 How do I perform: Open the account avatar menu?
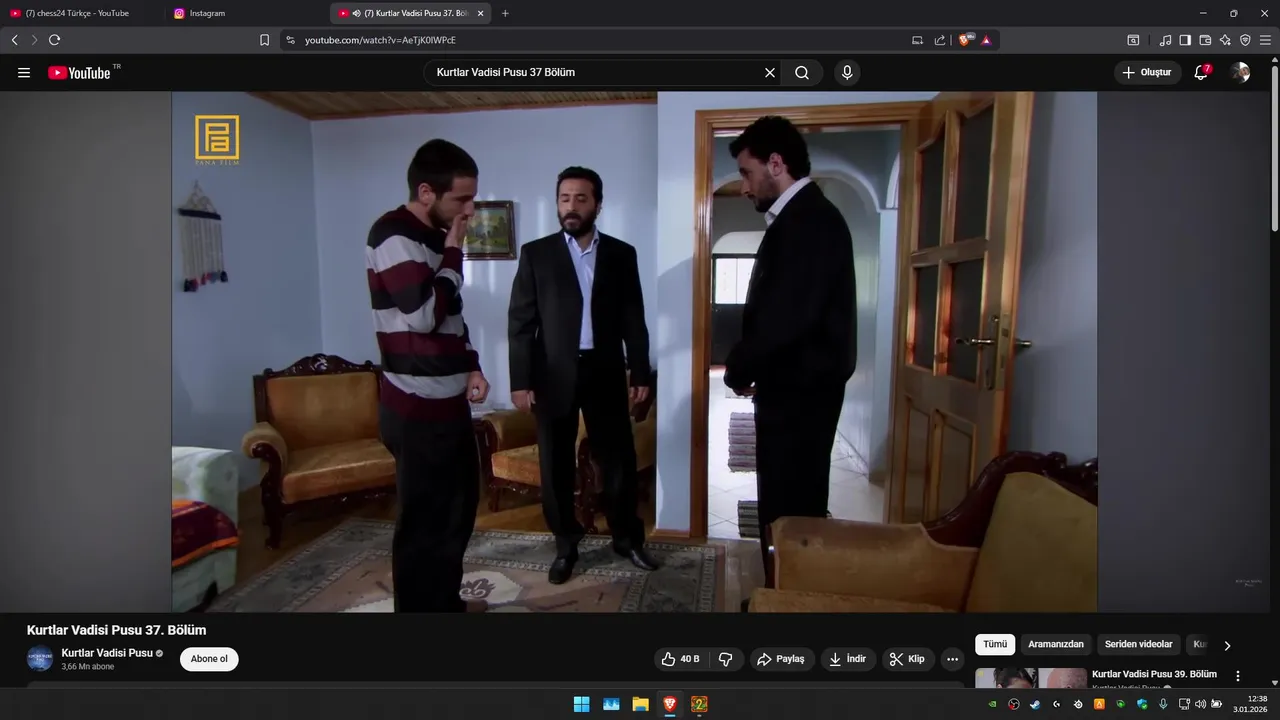point(1240,73)
